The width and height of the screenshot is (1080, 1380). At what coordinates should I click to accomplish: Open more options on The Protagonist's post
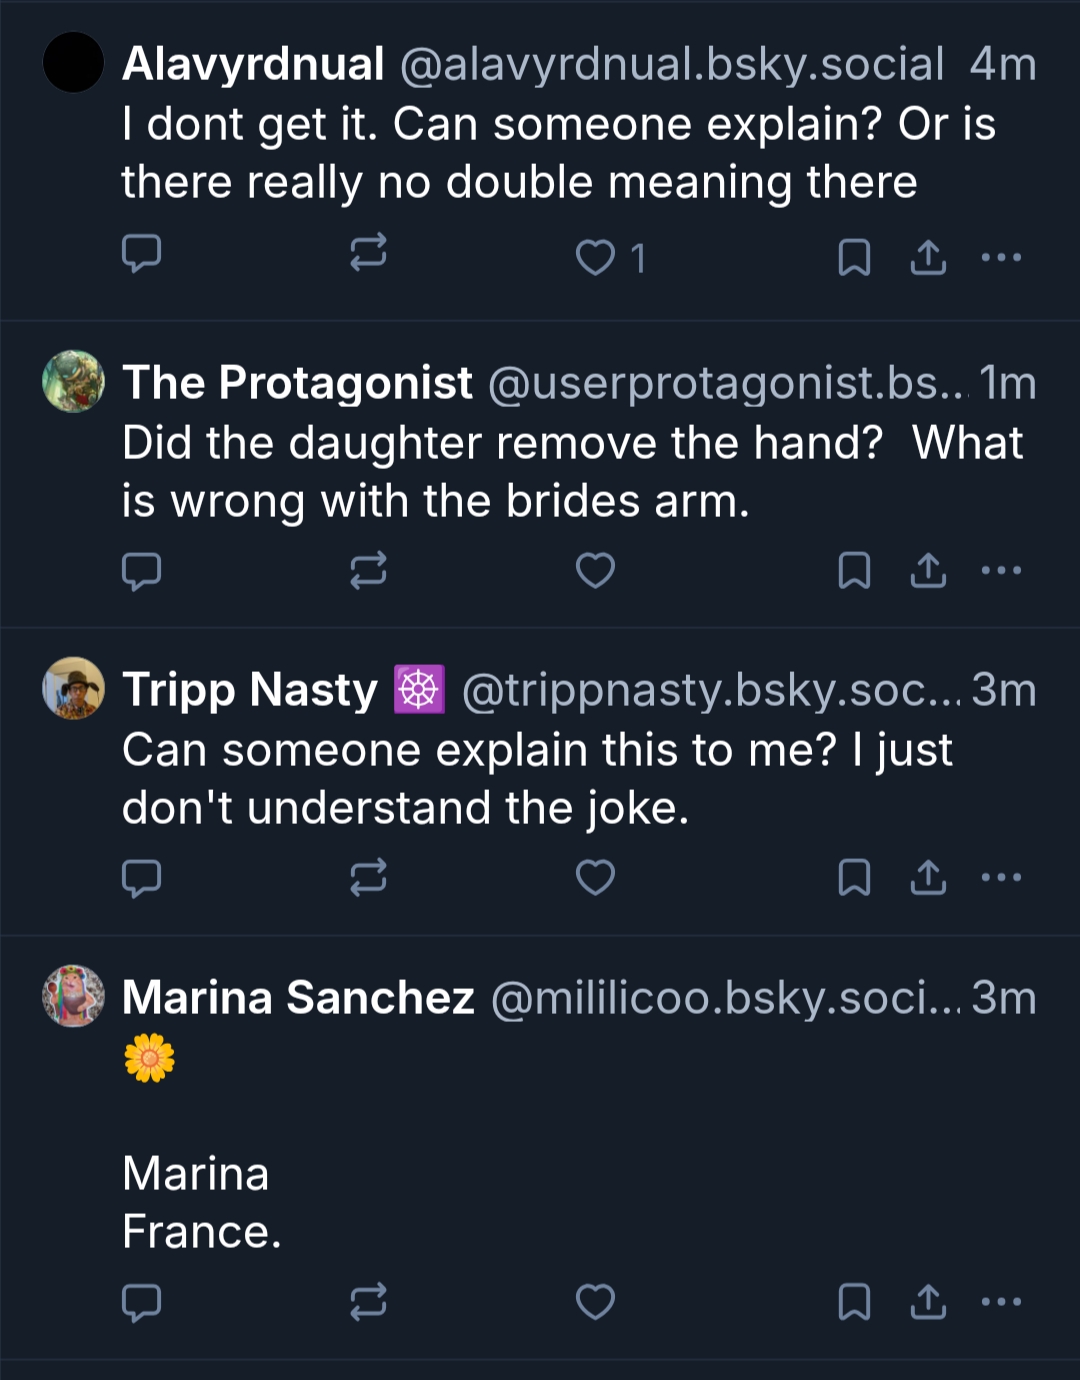[x=1001, y=571]
